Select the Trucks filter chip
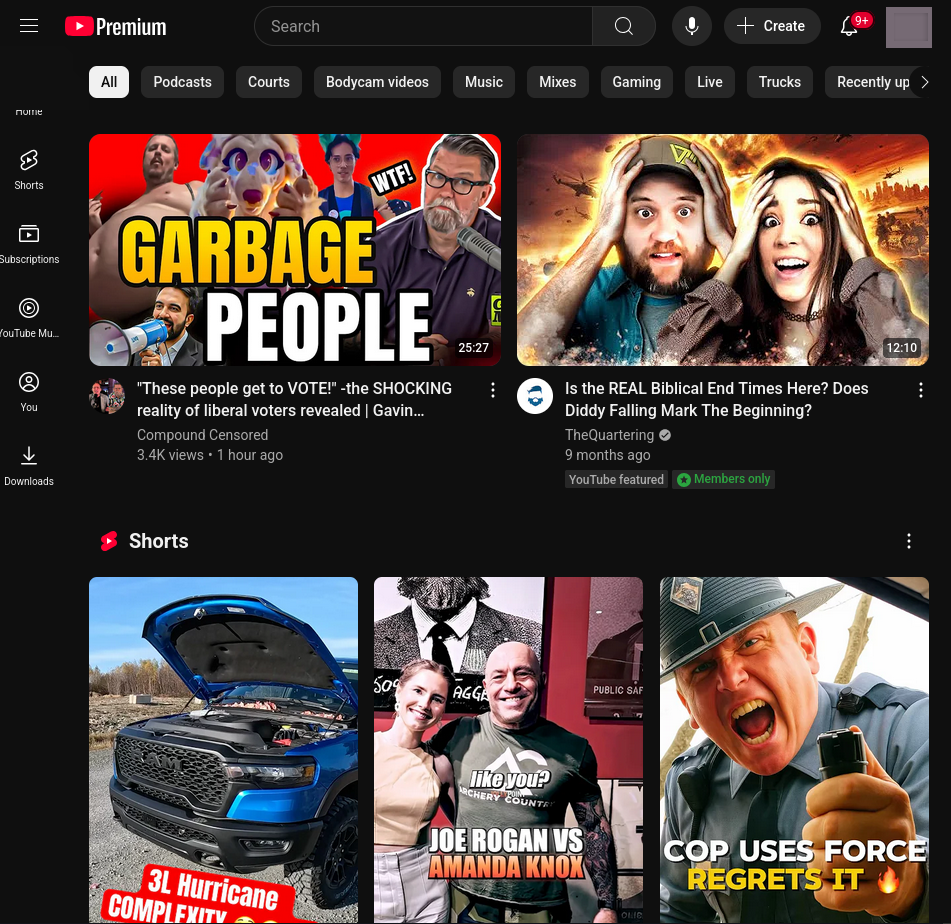Screen dimensions: 951x924 coord(779,82)
